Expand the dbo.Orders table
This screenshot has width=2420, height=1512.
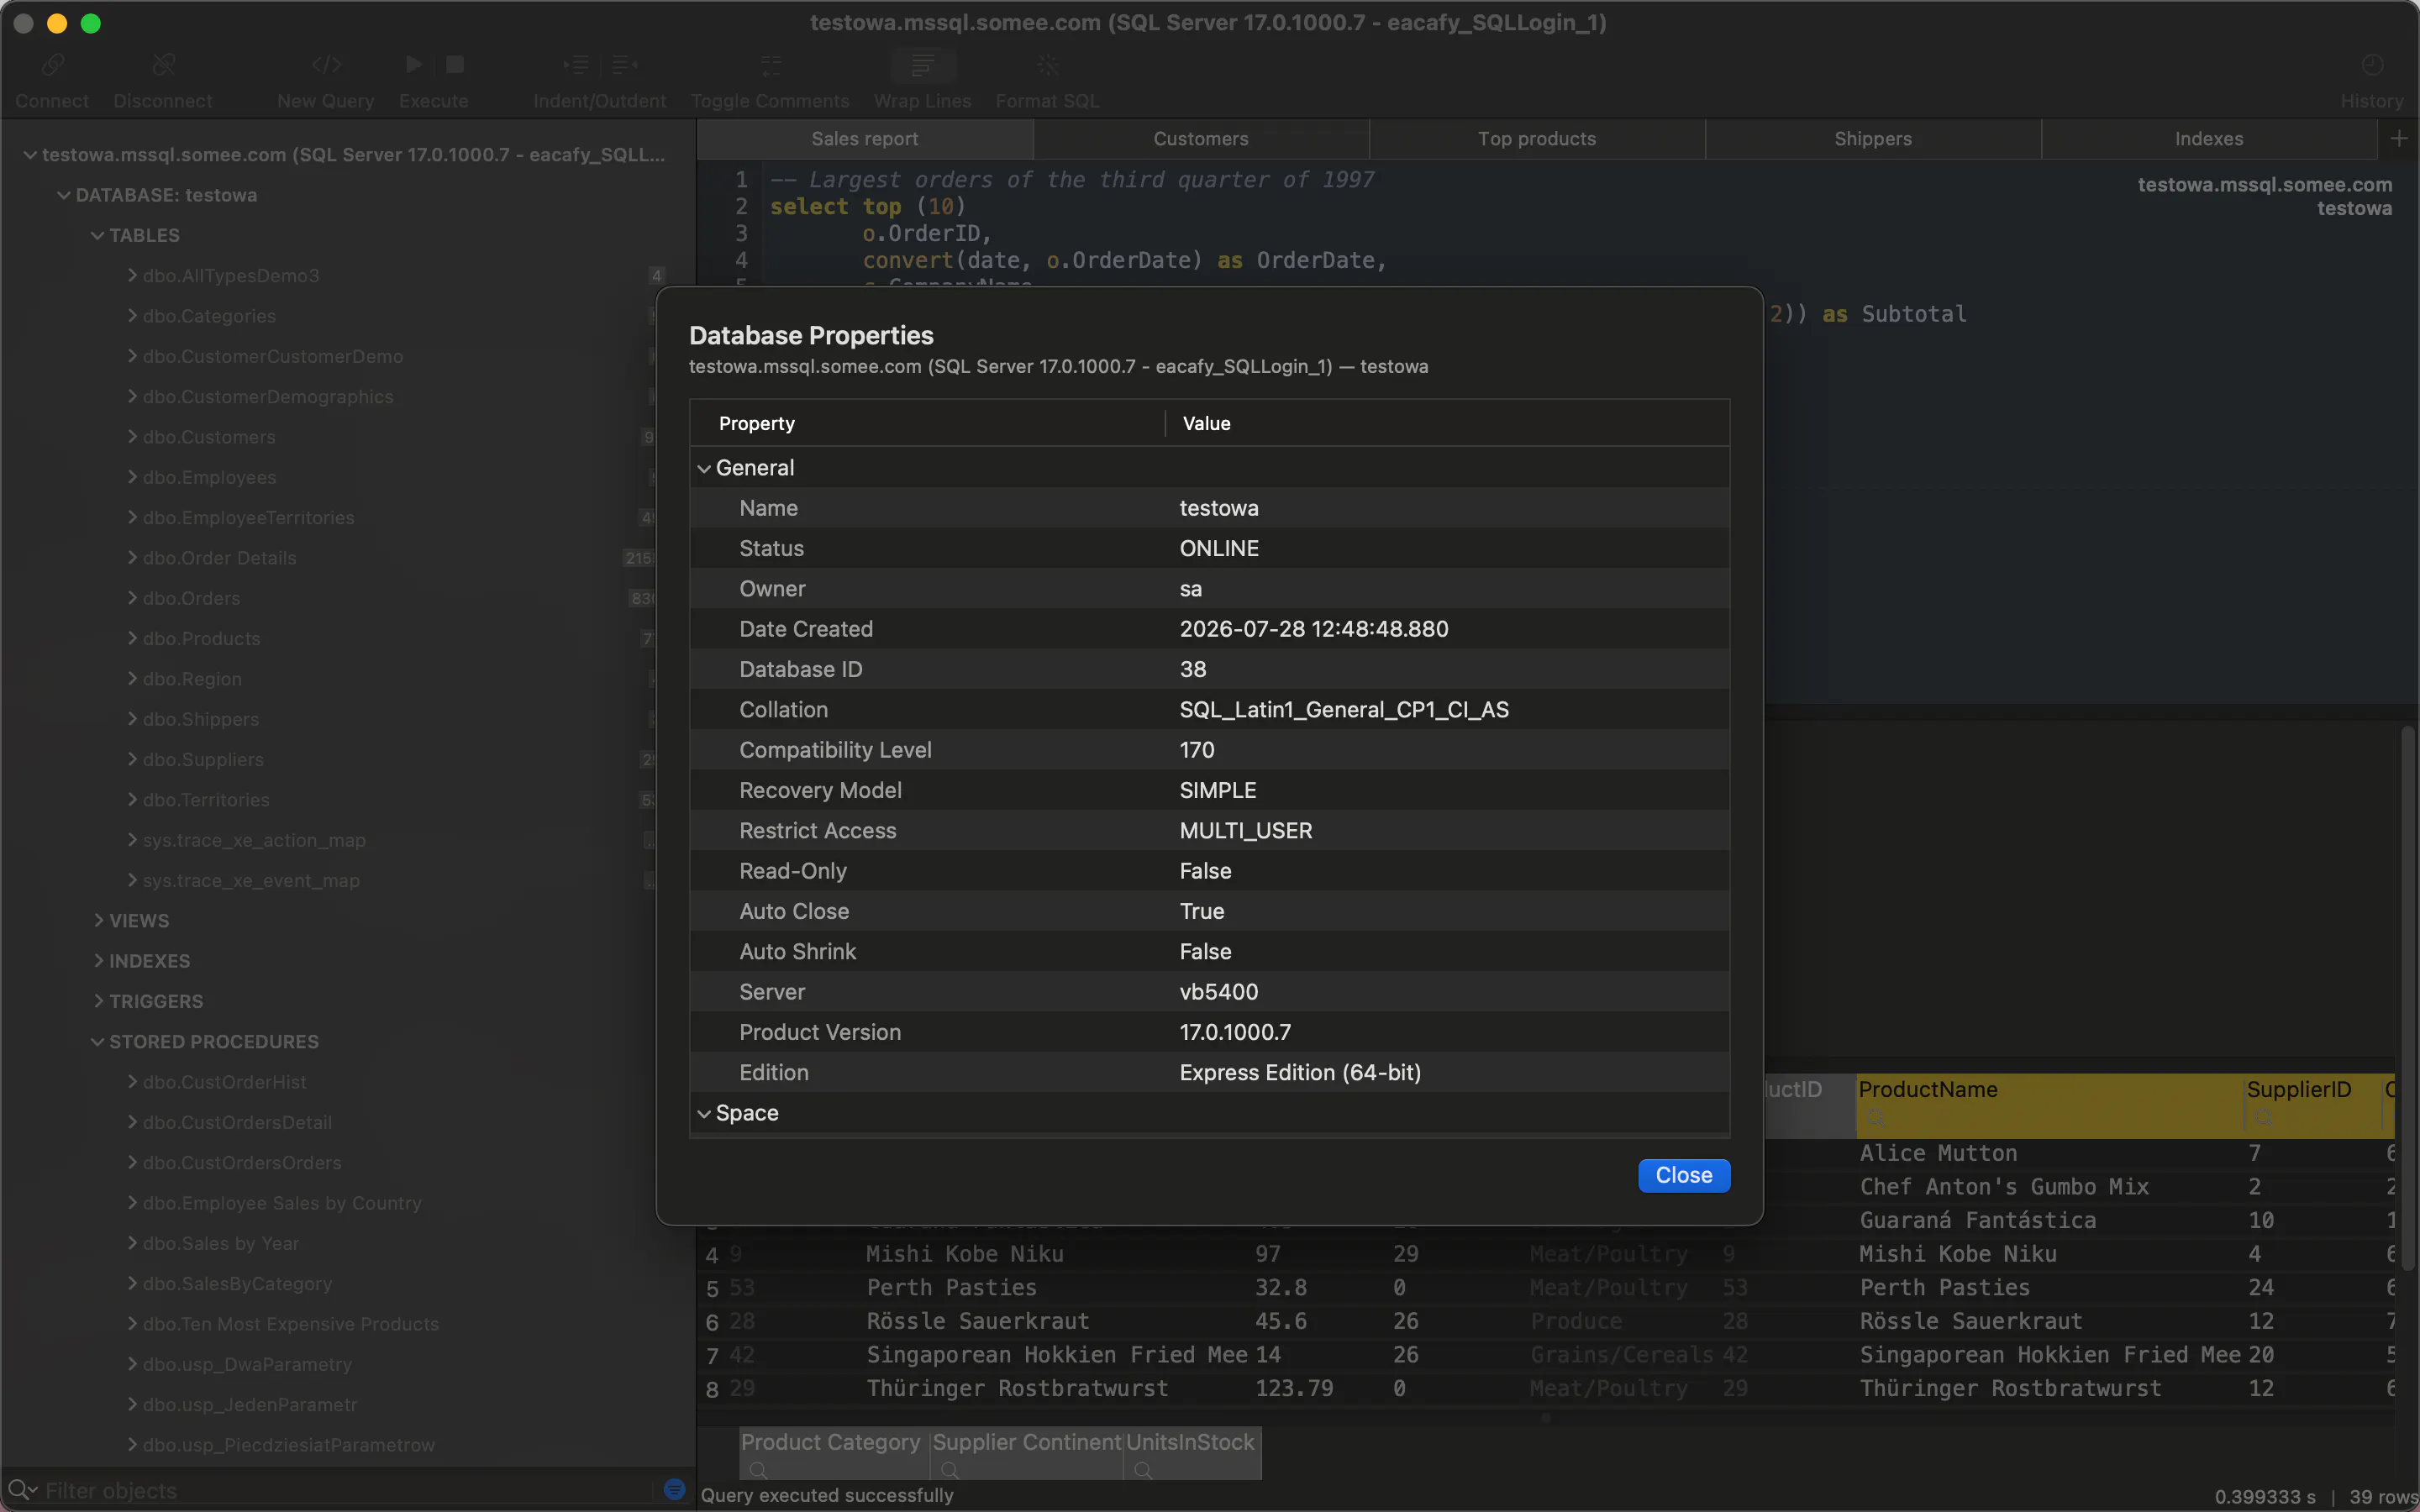(x=132, y=598)
